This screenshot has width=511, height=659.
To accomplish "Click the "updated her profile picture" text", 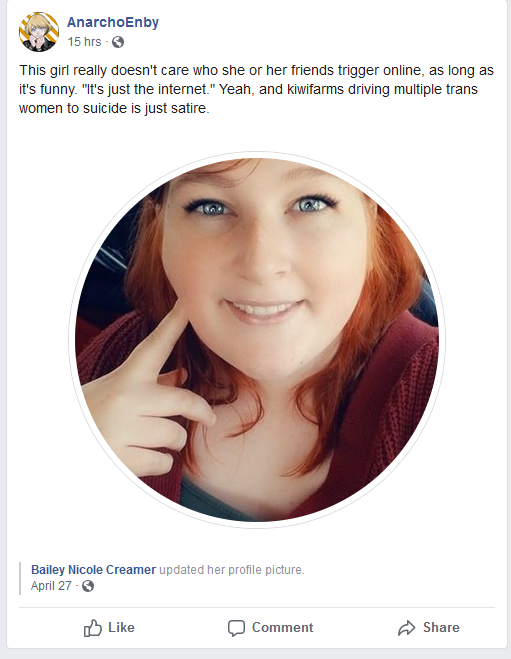I will (232, 570).
